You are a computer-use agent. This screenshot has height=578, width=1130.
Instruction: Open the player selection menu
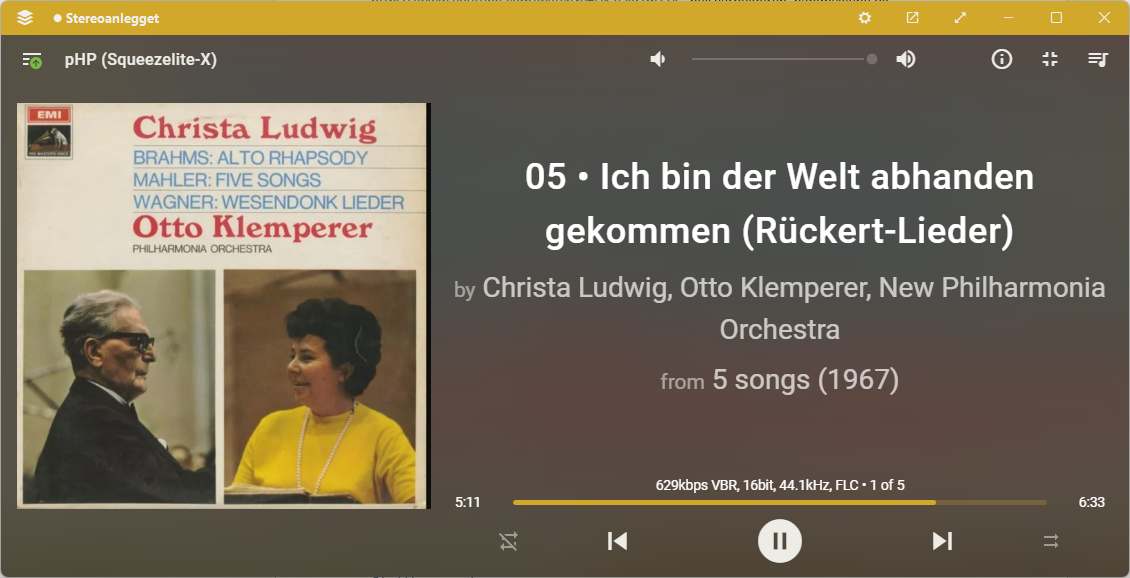coord(32,60)
